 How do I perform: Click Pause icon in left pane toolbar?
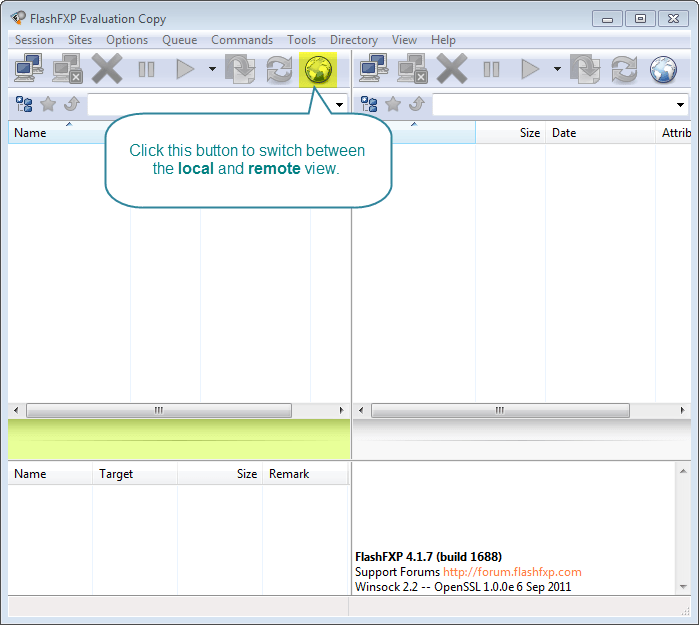coord(146,70)
